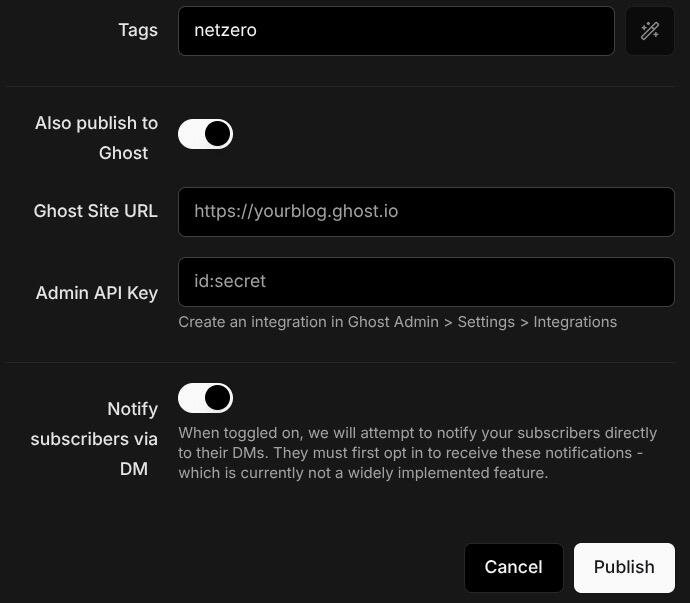Image resolution: width=690 pixels, height=603 pixels.
Task: Focus the Tags input containing netzero
Action: 396,31
